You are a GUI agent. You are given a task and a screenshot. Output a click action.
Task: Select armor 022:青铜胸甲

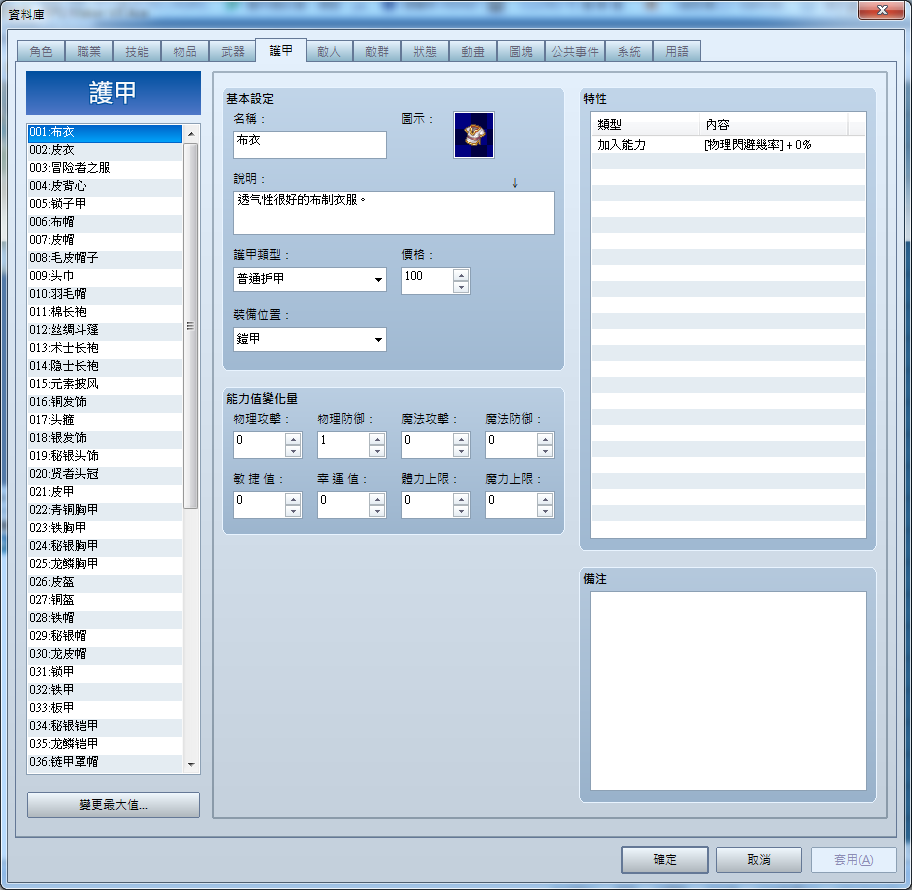105,510
